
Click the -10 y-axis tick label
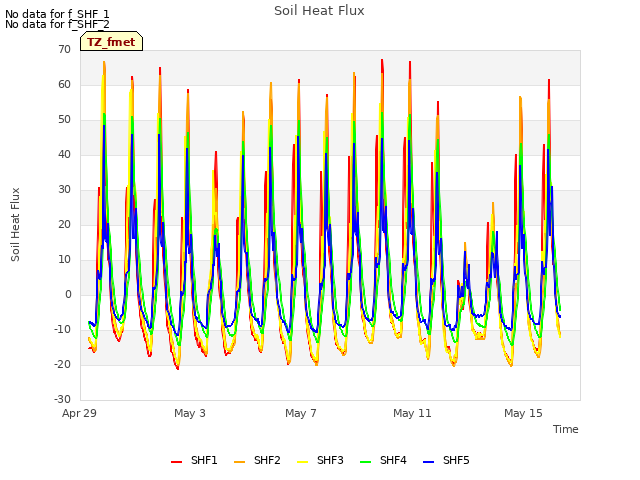point(62,329)
